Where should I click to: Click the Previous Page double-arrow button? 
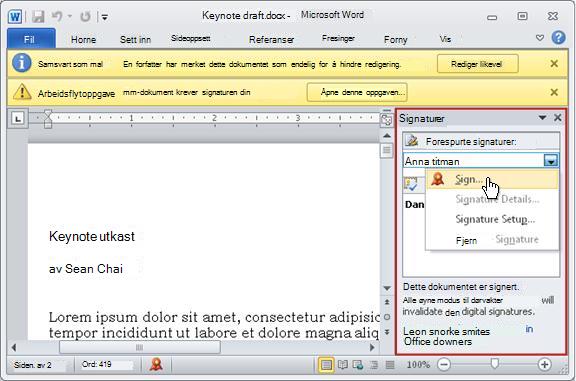pos(386,302)
